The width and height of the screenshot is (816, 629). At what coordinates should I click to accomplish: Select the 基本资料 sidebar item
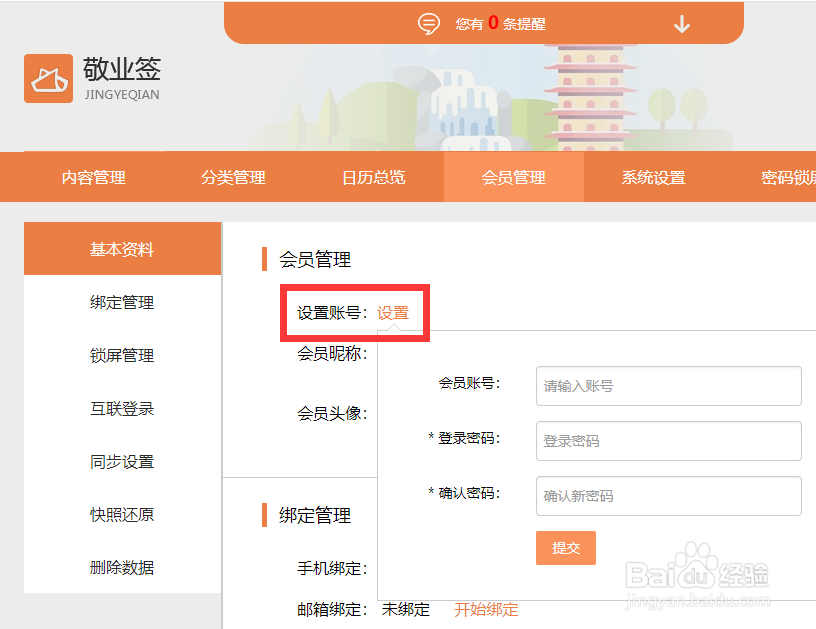(121, 249)
